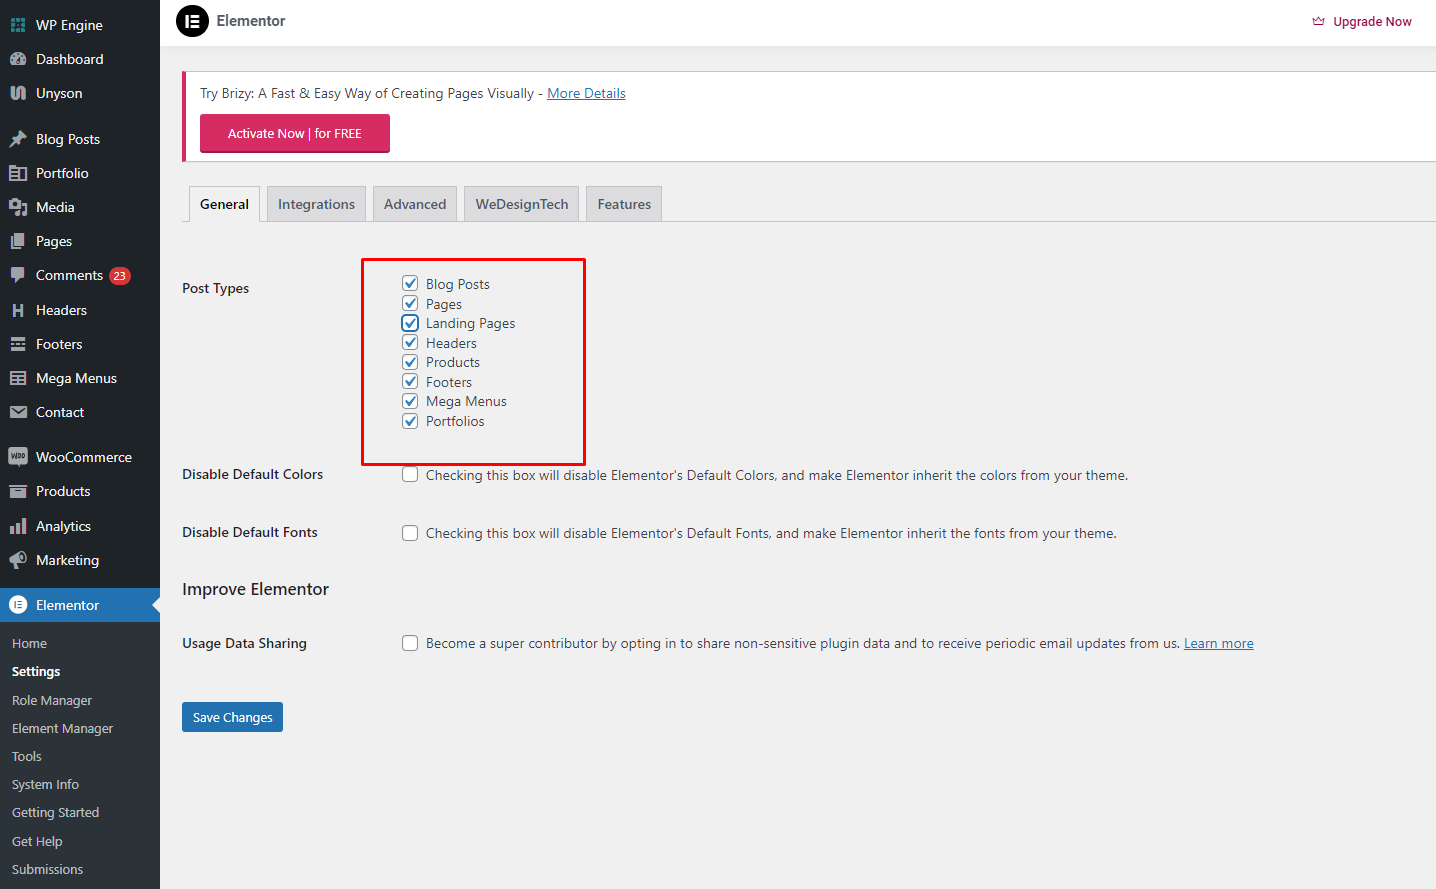Open System Info submenu item
The width and height of the screenshot is (1436, 889).
45,784
